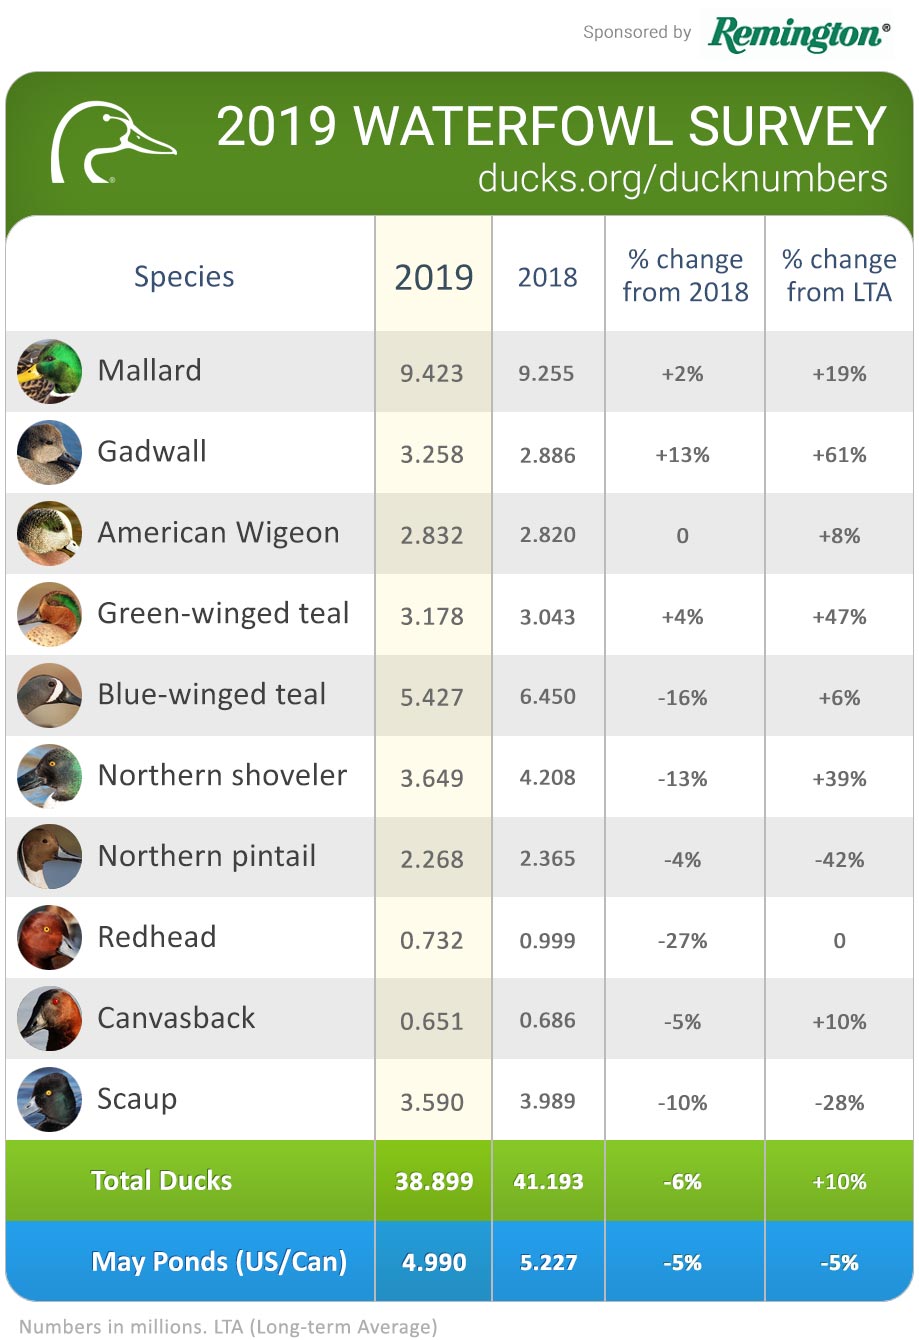919x1340 pixels.
Task: Click the Mallard duck thumbnail icon
Action: click(49, 372)
